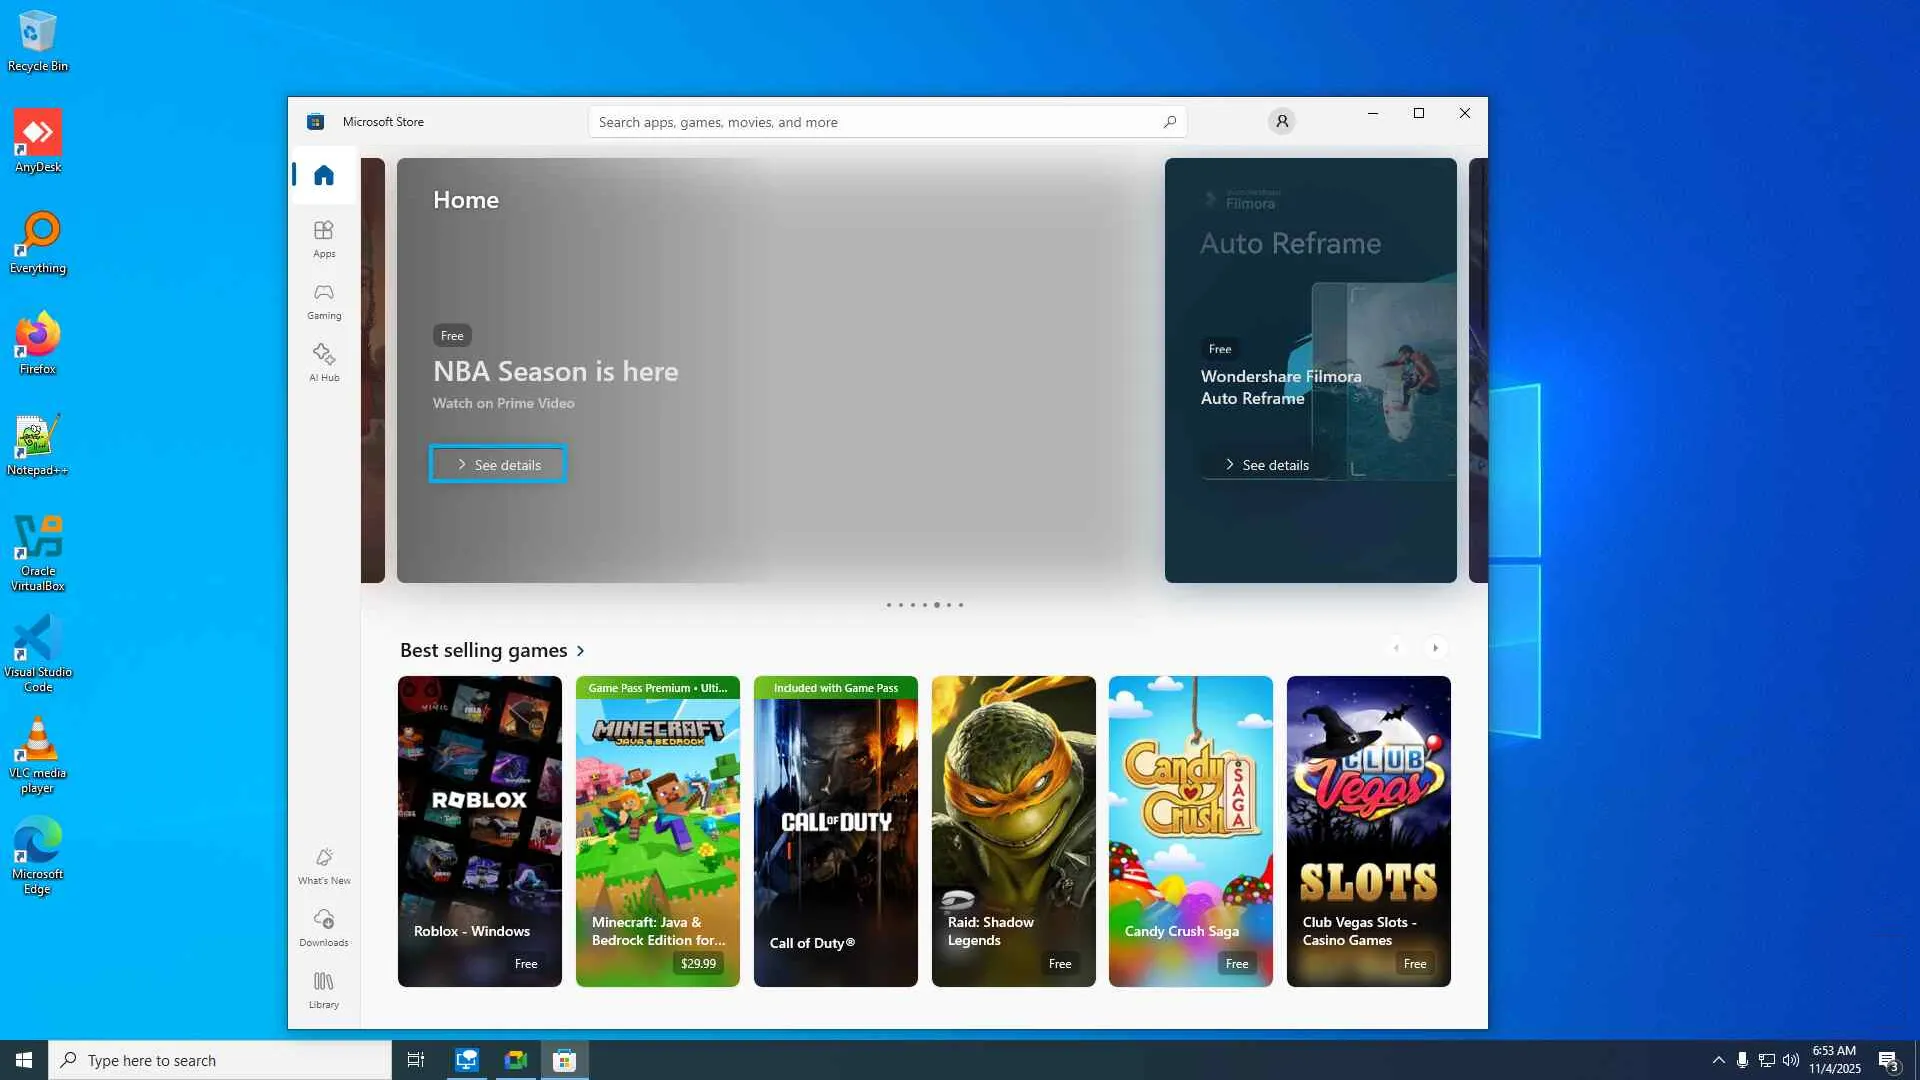Open the Library page
1920x1080 pixels.
pyautogui.click(x=323, y=989)
